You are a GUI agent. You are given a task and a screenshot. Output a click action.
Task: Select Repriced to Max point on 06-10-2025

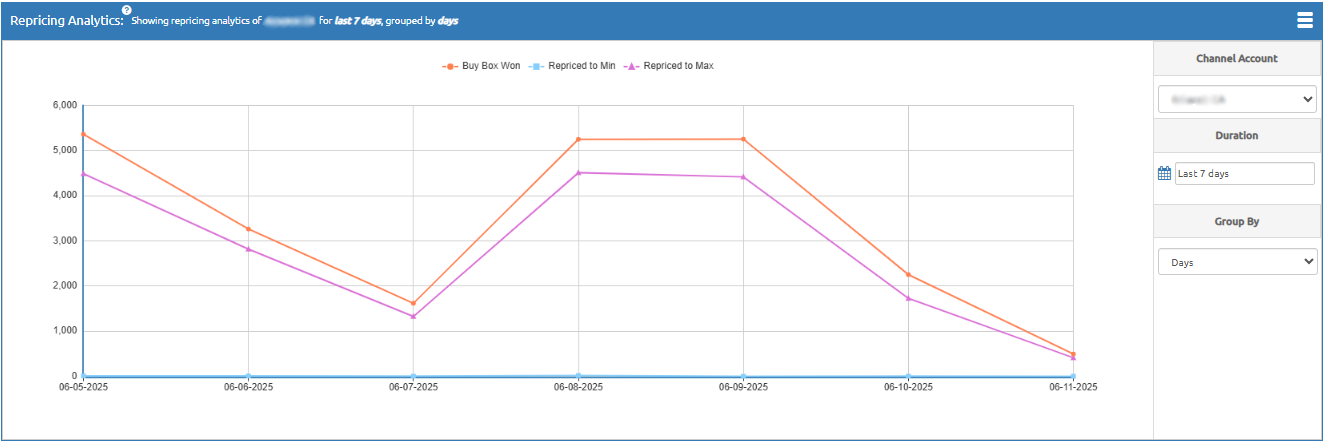[x=908, y=298]
